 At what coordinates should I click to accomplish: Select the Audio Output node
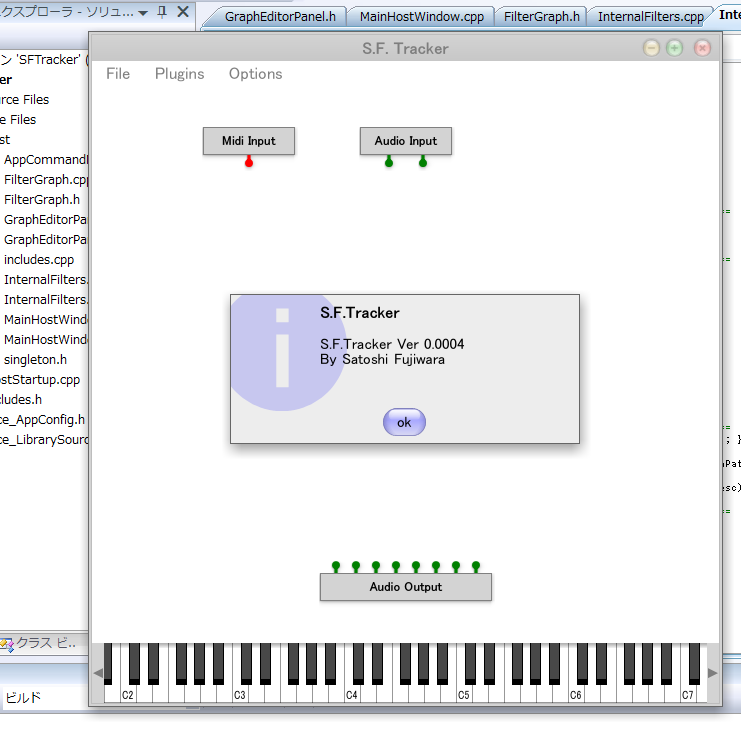pyautogui.click(x=406, y=587)
